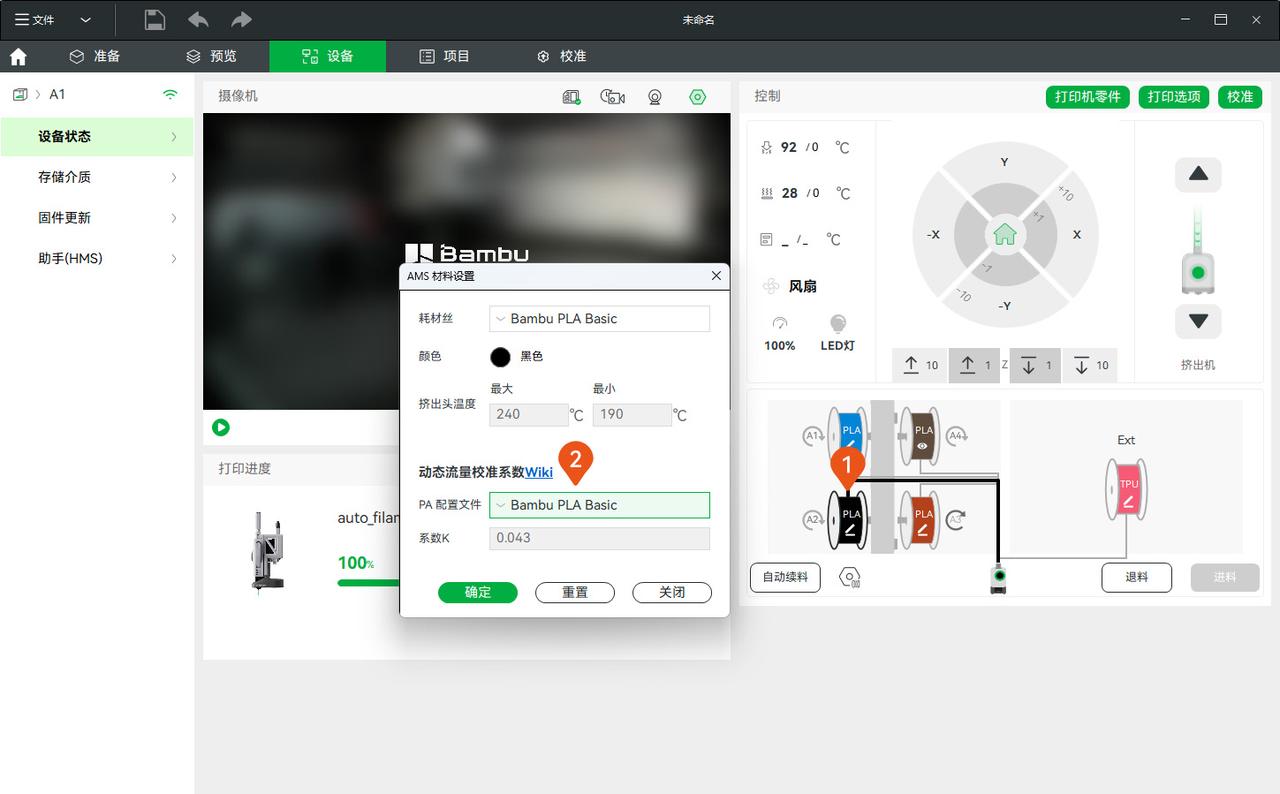Expand 助手(HMS) sidebar item
Viewport: 1280px width, 794px height.
pyautogui.click(x=97, y=258)
